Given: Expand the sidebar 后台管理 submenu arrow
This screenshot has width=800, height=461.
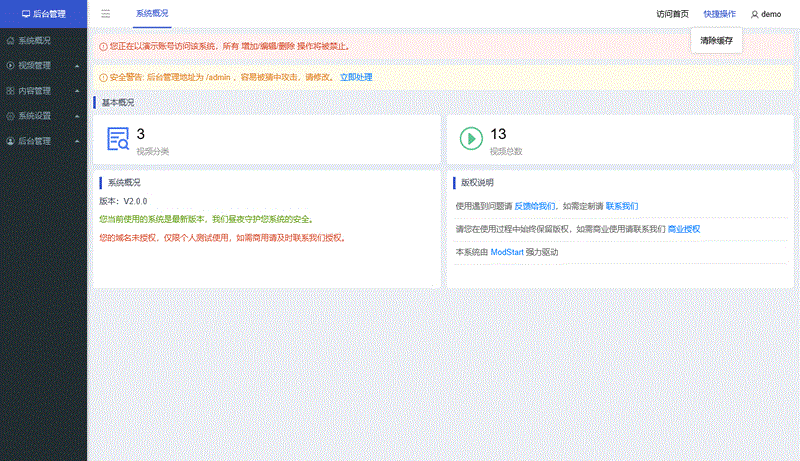Looking at the screenshot, I should tap(76, 142).
